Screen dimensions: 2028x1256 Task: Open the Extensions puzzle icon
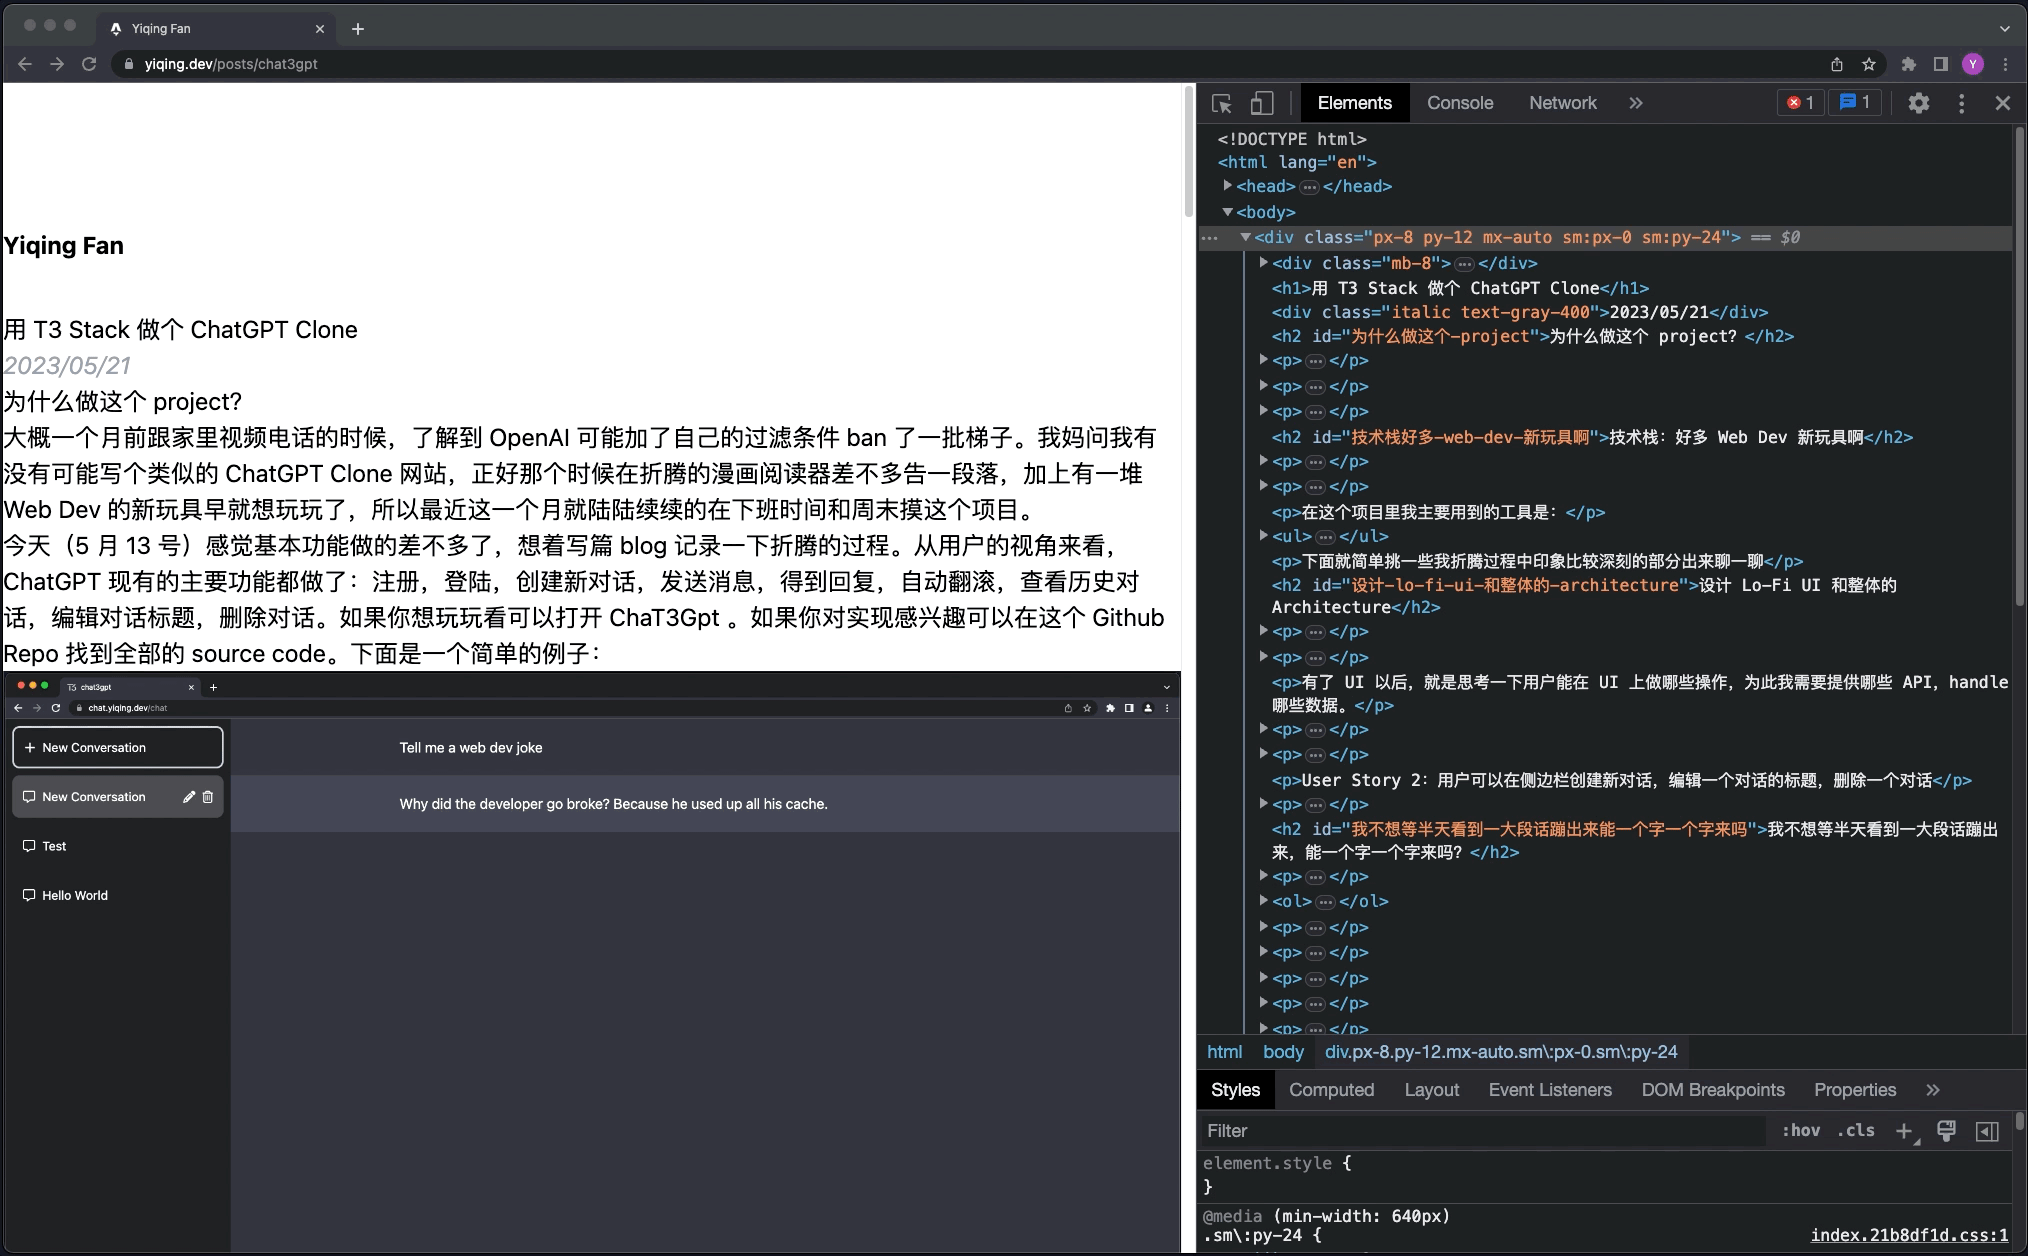click(x=1908, y=64)
